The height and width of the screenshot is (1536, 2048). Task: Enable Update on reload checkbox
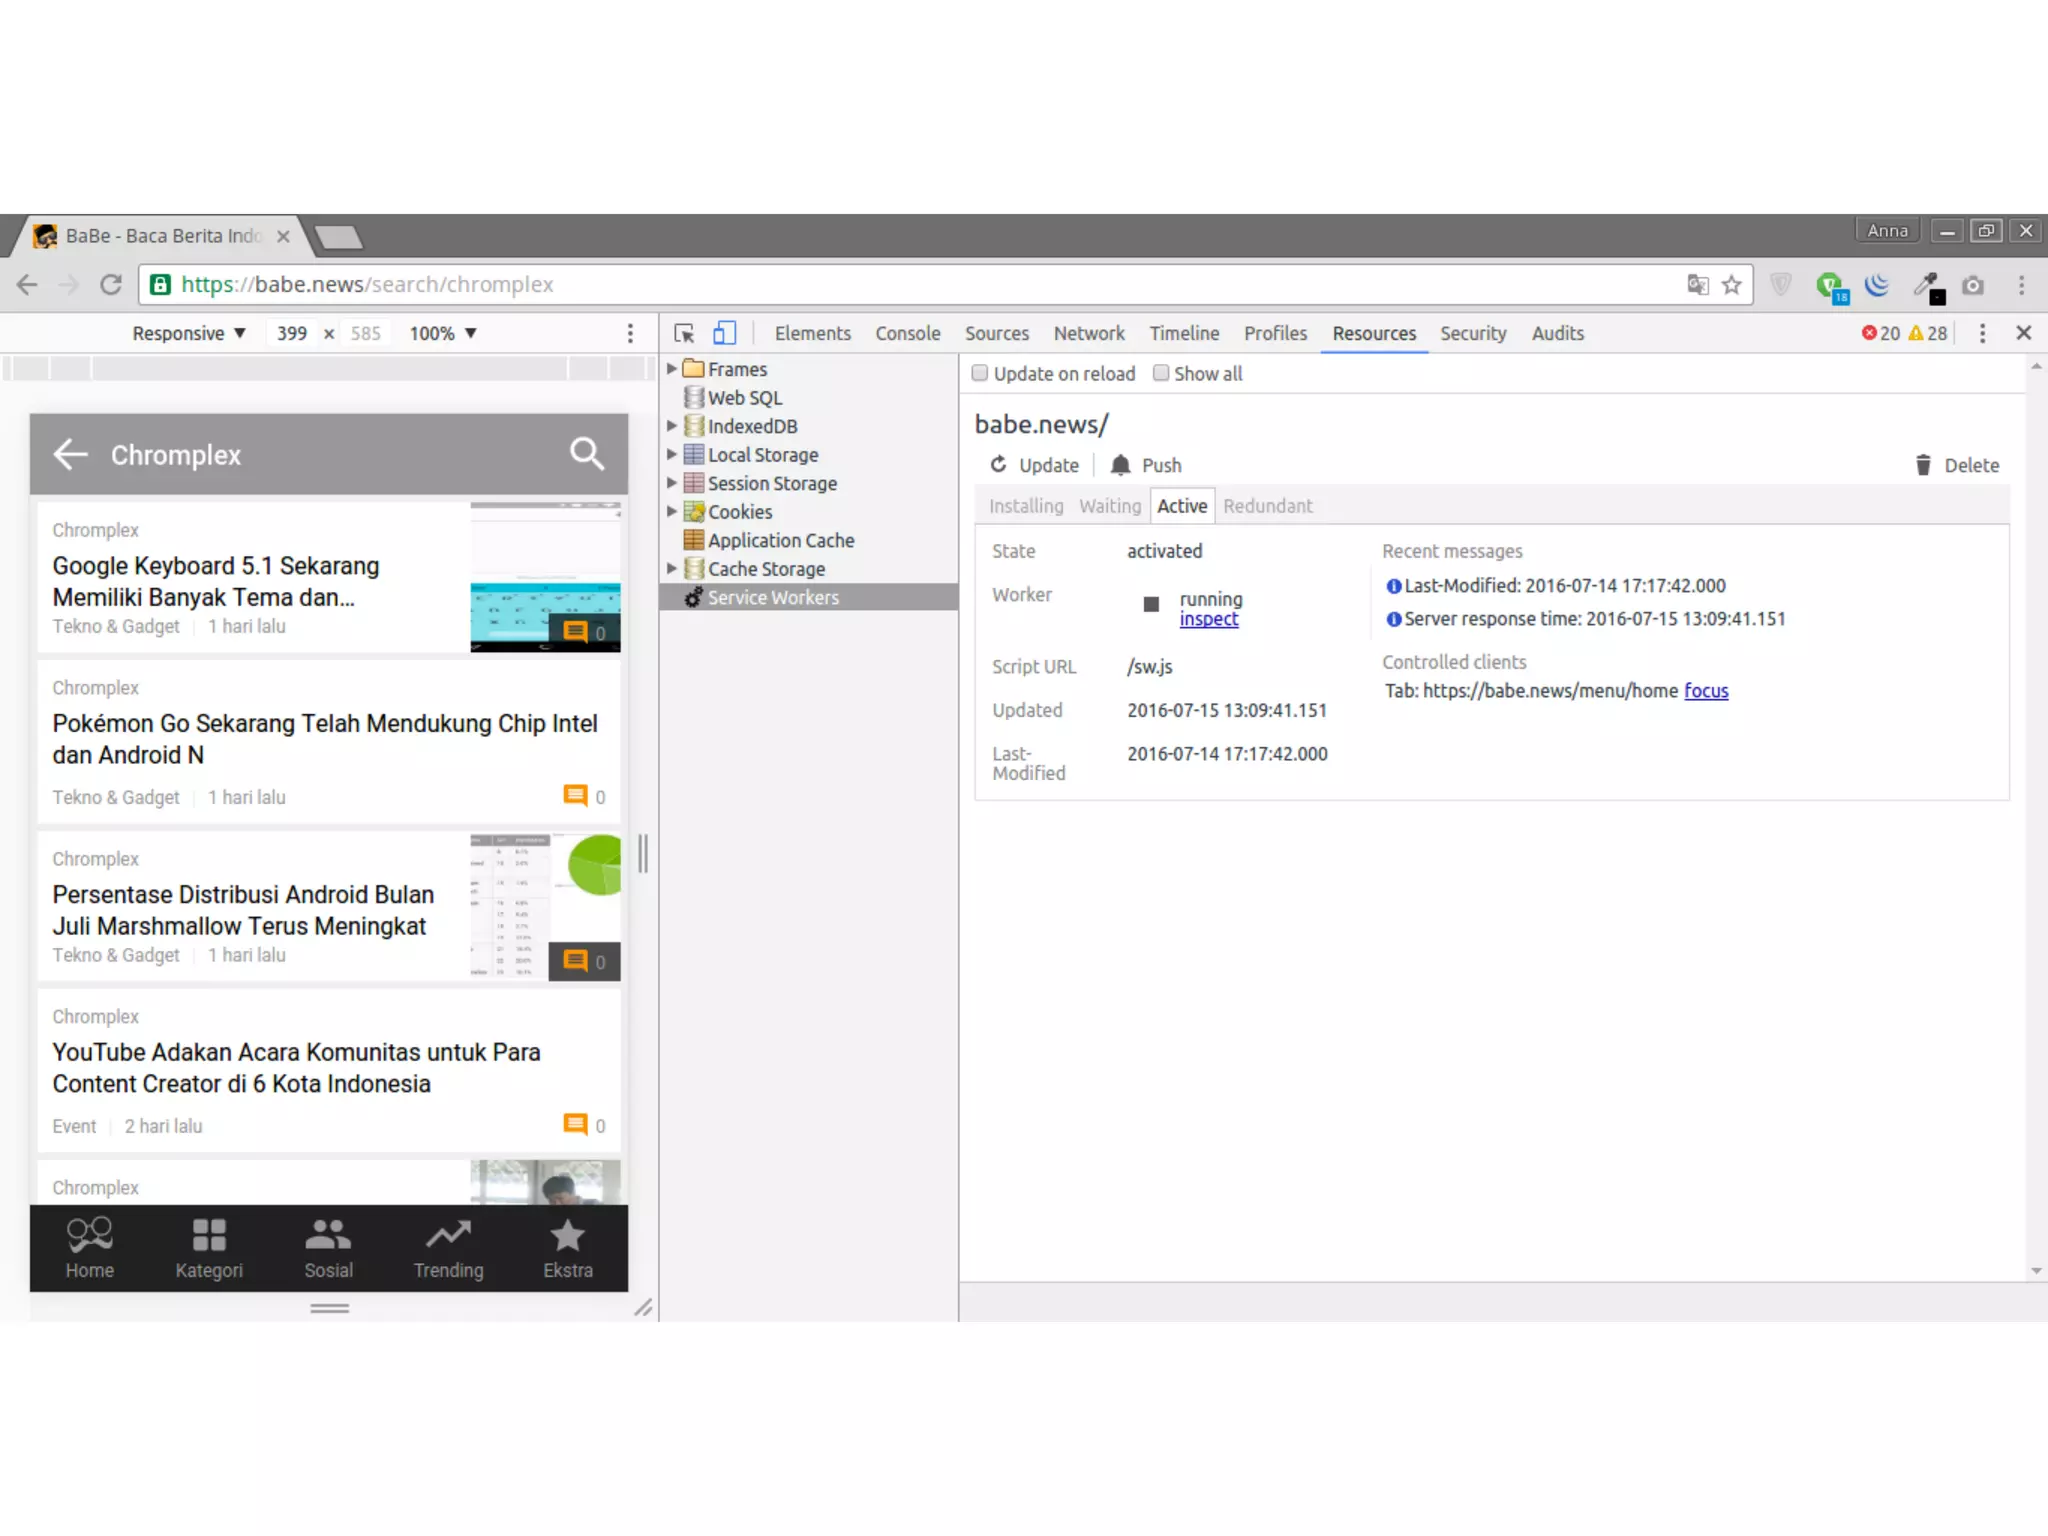[x=980, y=373]
